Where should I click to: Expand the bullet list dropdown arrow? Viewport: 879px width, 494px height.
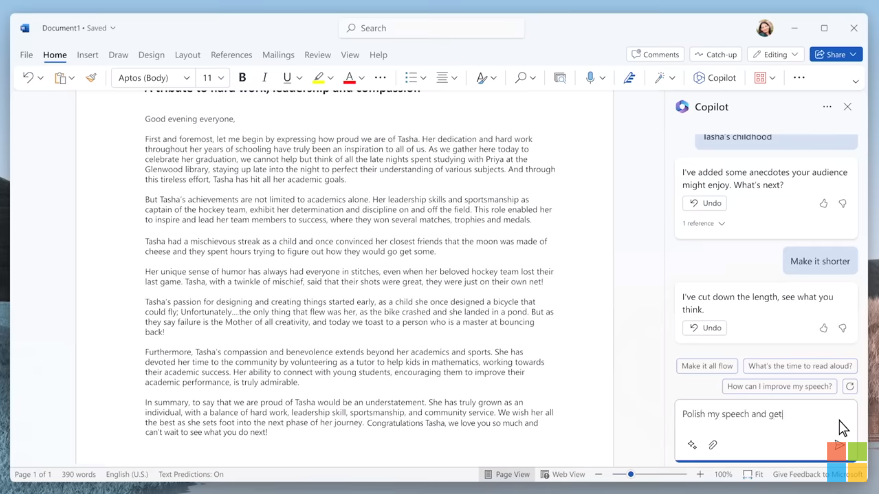[x=423, y=78]
